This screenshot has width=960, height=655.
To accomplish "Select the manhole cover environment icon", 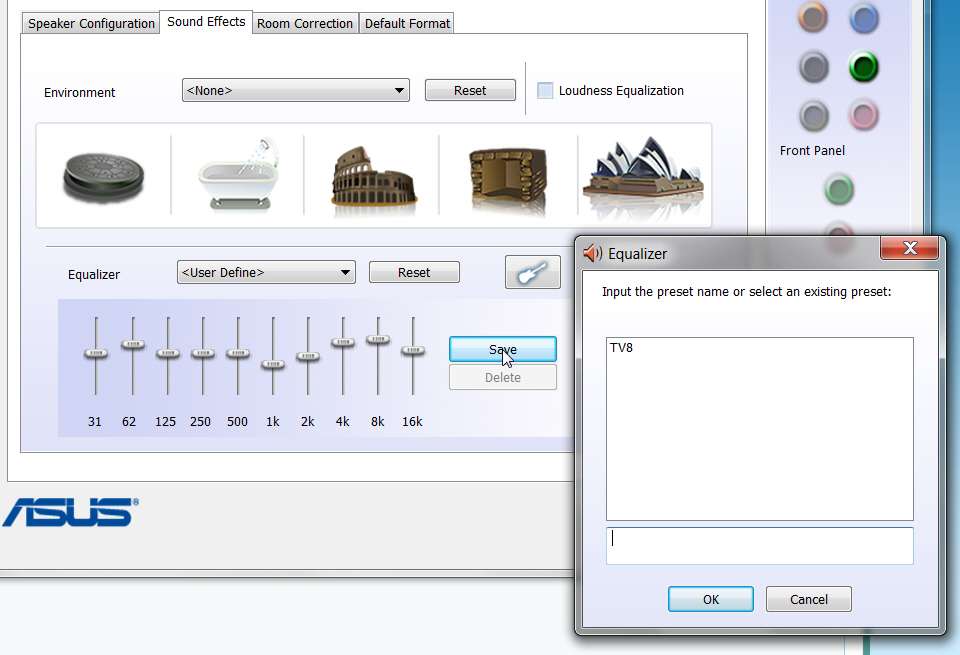I will pos(103,177).
